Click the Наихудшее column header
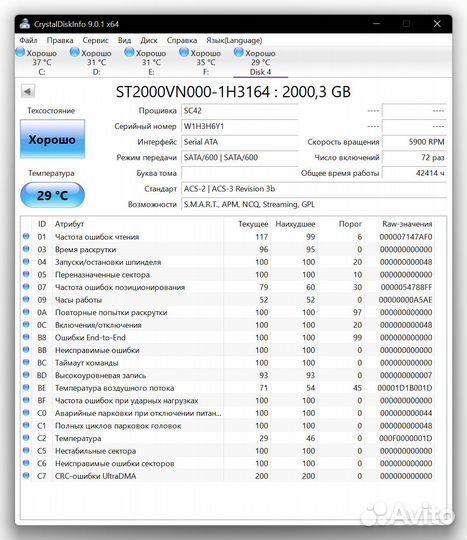 295,224
